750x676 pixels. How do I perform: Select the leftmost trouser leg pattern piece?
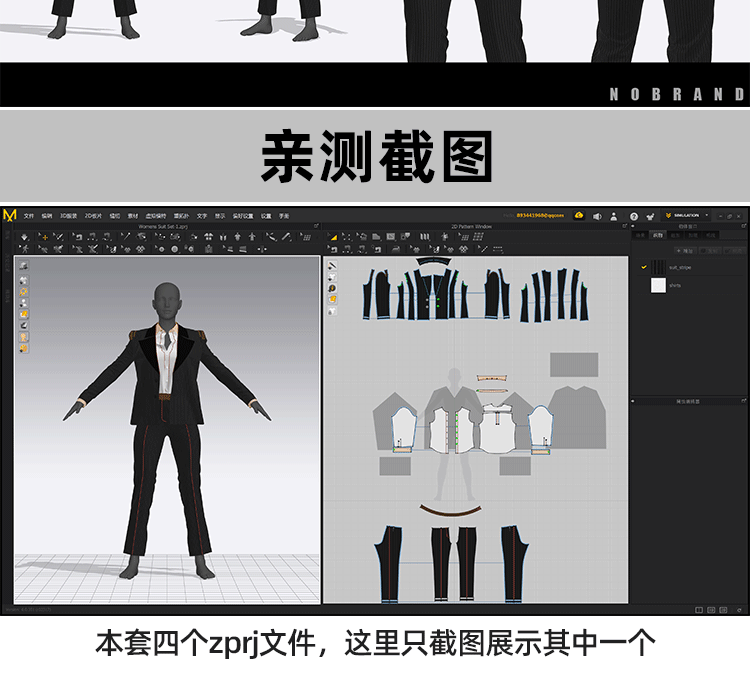pos(389,564)
